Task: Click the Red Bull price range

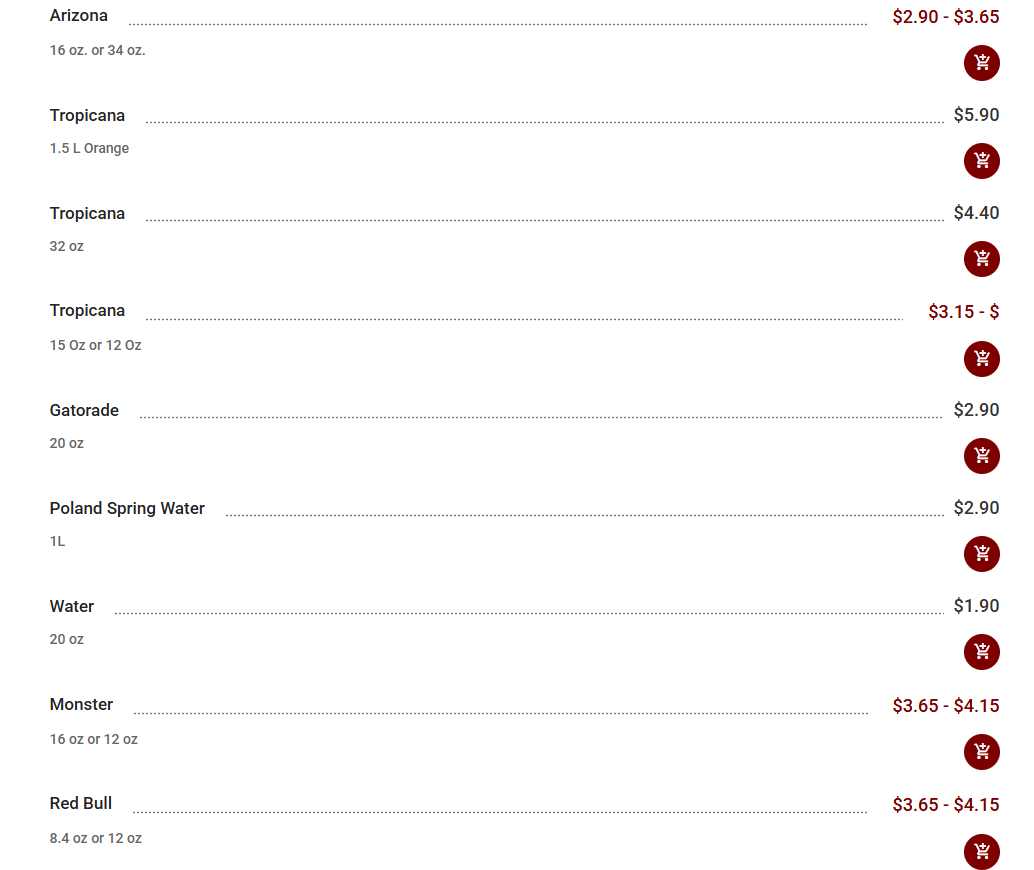Action: [945, 804]
